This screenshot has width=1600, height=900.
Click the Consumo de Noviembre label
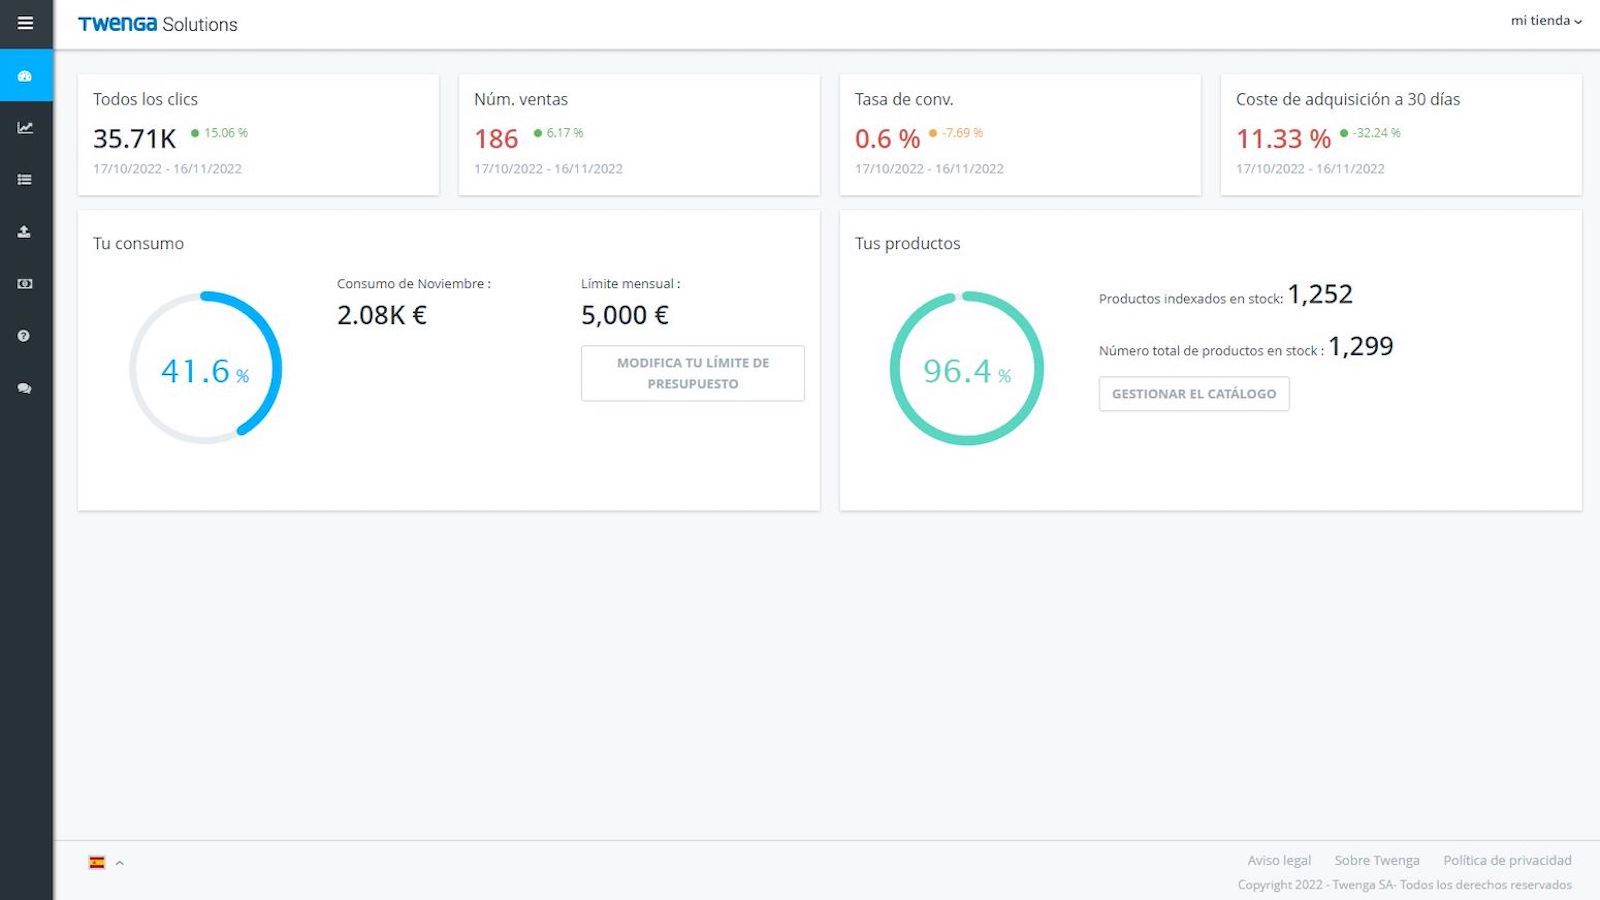click(414, 284)
